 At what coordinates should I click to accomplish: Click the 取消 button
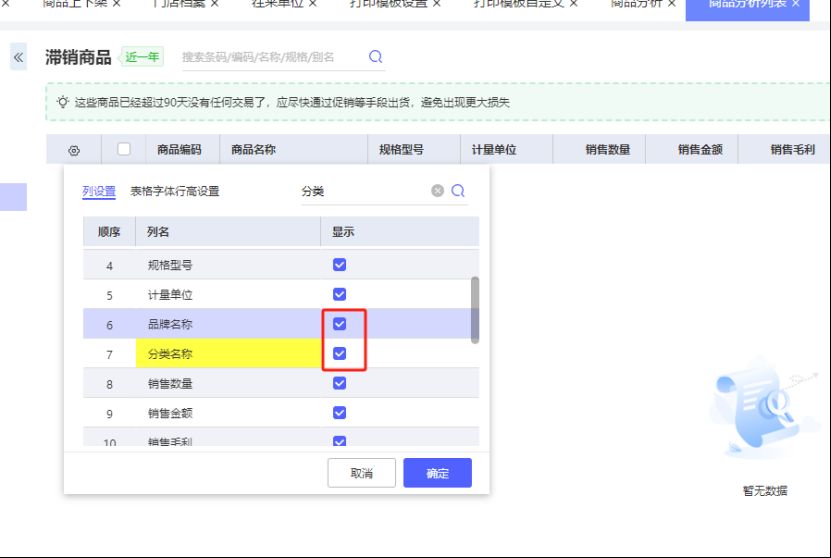(361, 473)
